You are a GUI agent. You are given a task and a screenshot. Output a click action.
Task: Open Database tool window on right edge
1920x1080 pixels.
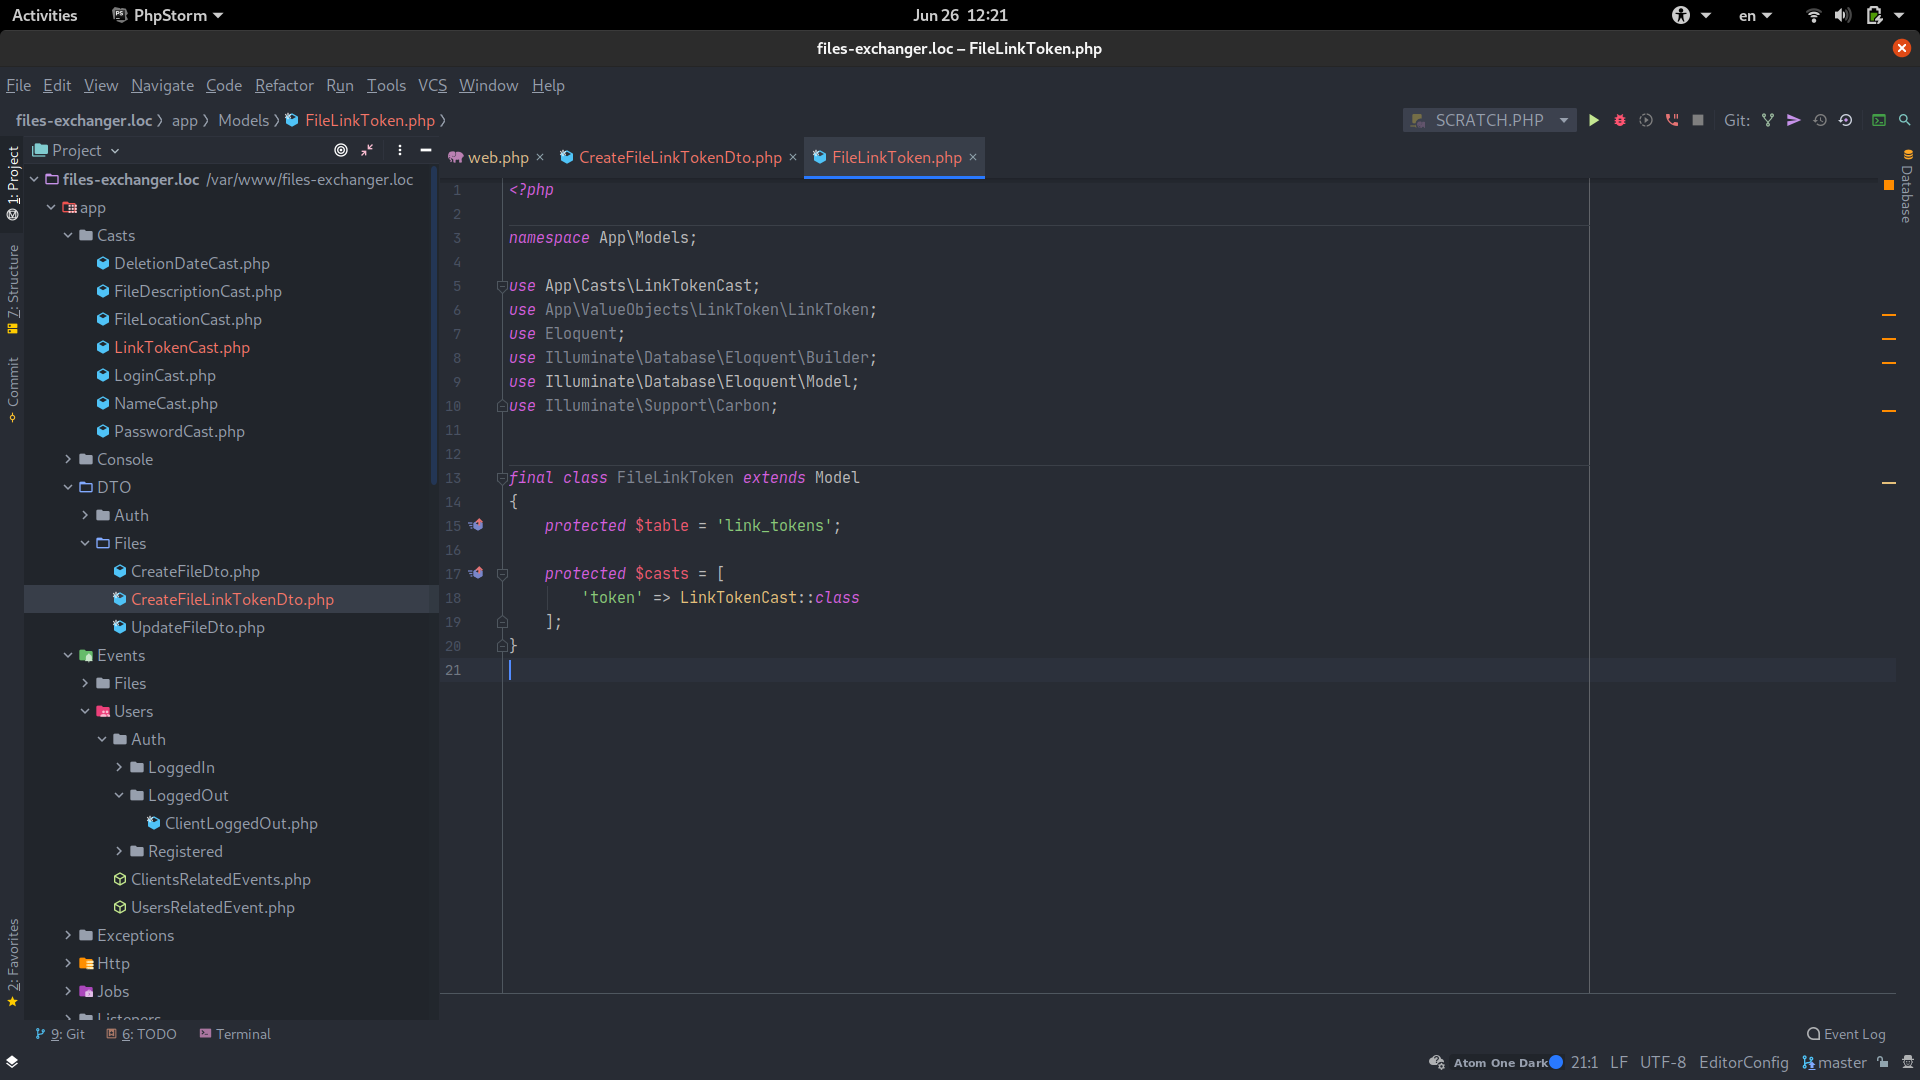pos(1907,187)
